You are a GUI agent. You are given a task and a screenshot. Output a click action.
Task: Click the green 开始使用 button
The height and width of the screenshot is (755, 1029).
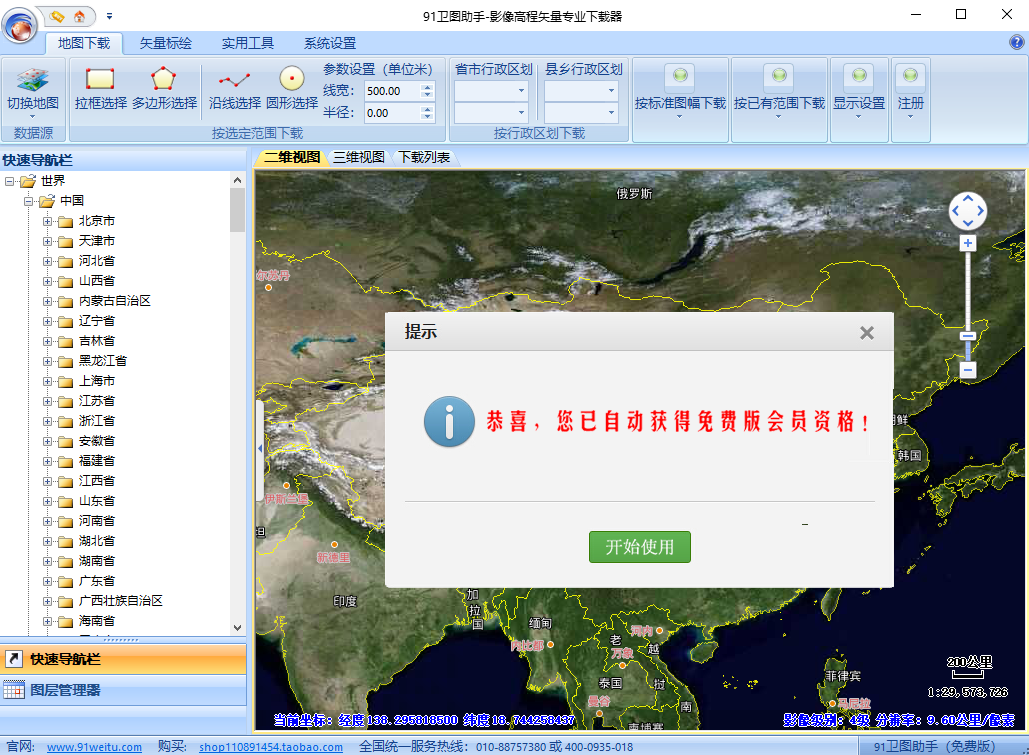(639, 547)
